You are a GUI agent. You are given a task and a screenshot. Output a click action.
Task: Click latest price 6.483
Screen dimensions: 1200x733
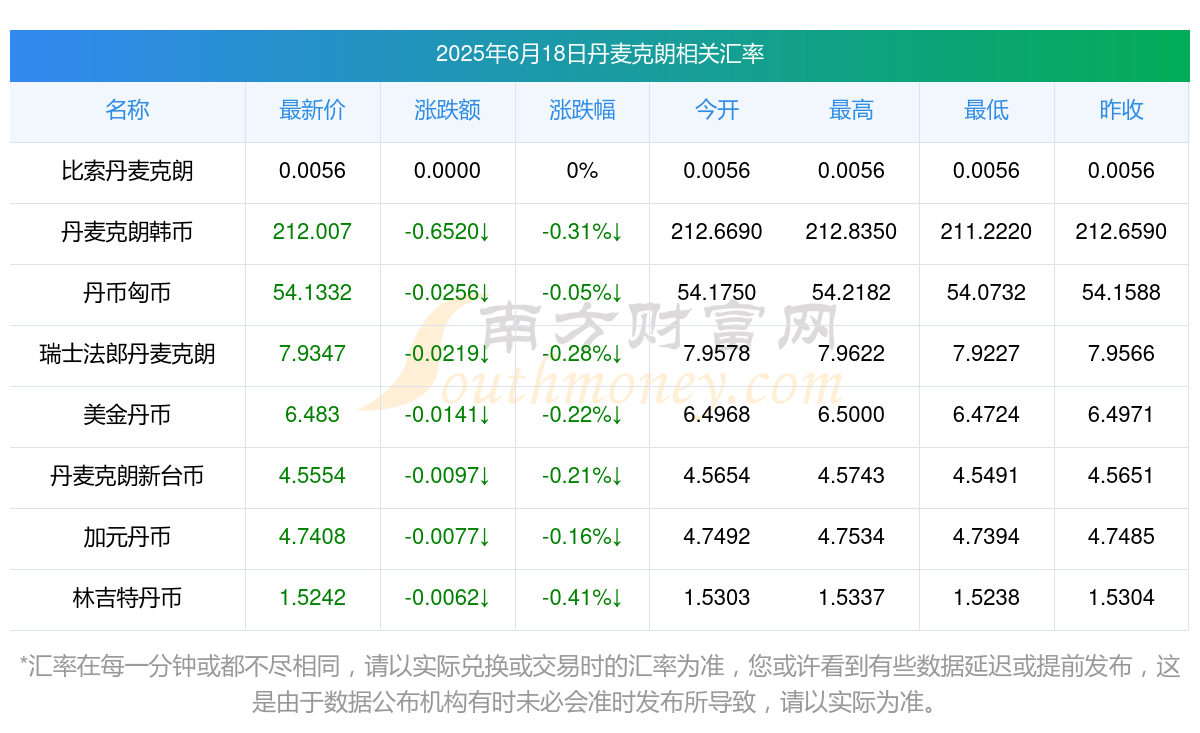tap(312, 415)
